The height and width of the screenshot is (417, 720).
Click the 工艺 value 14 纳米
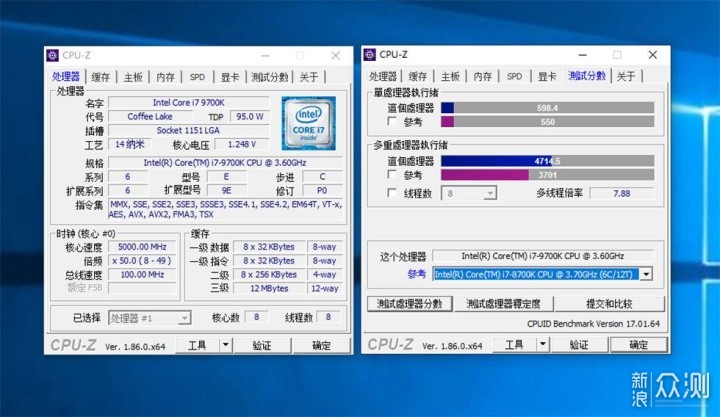click(129, 144)
